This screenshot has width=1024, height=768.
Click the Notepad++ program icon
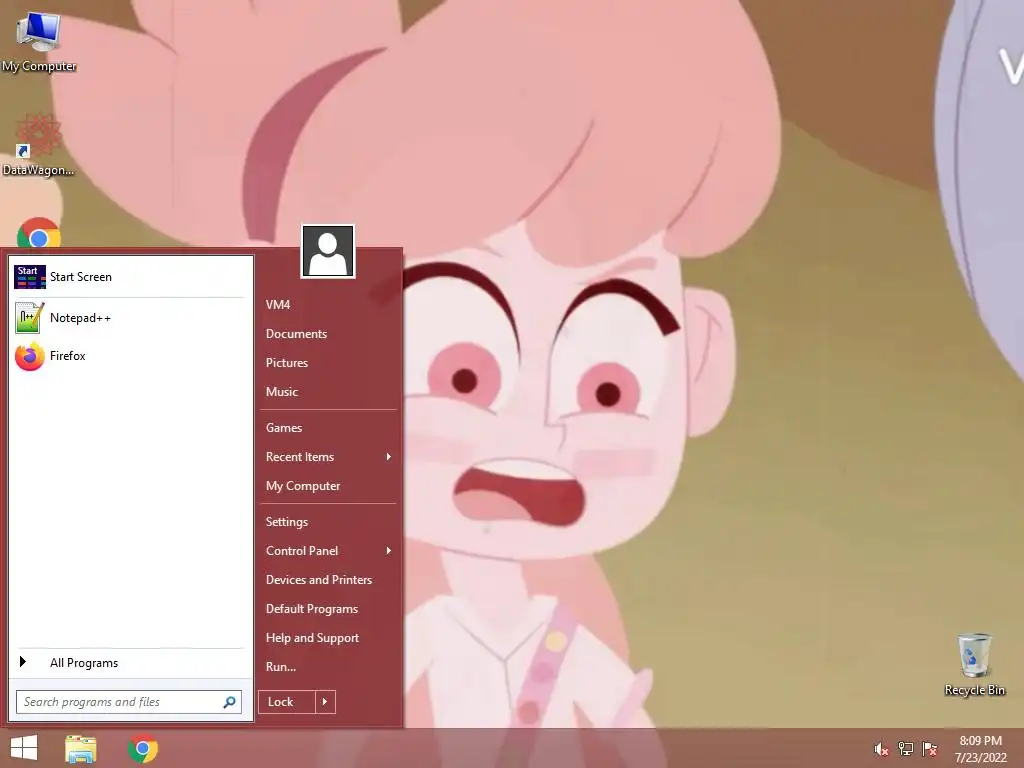[29, 317]
